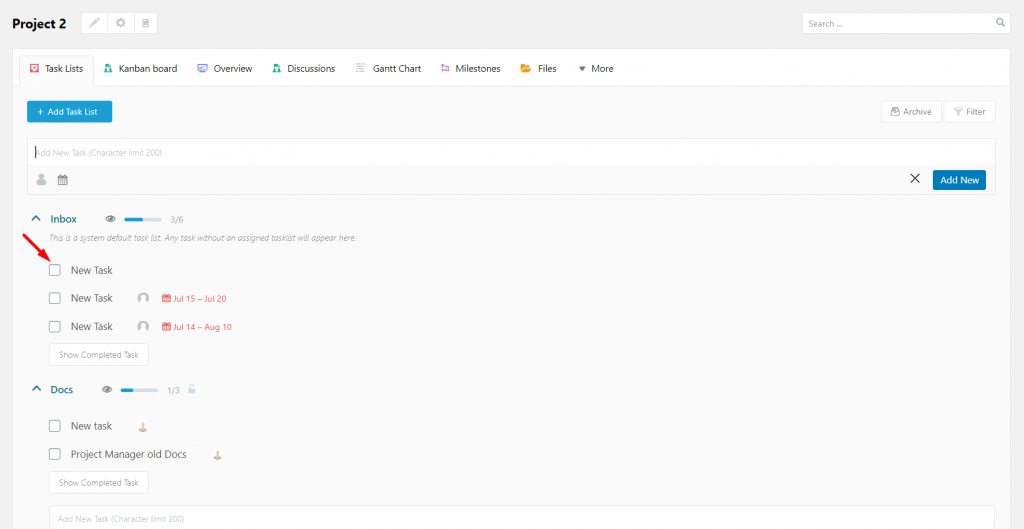This screenshot has width=1024, height=529.
Task: Open the Filter options
Action: 970,112
